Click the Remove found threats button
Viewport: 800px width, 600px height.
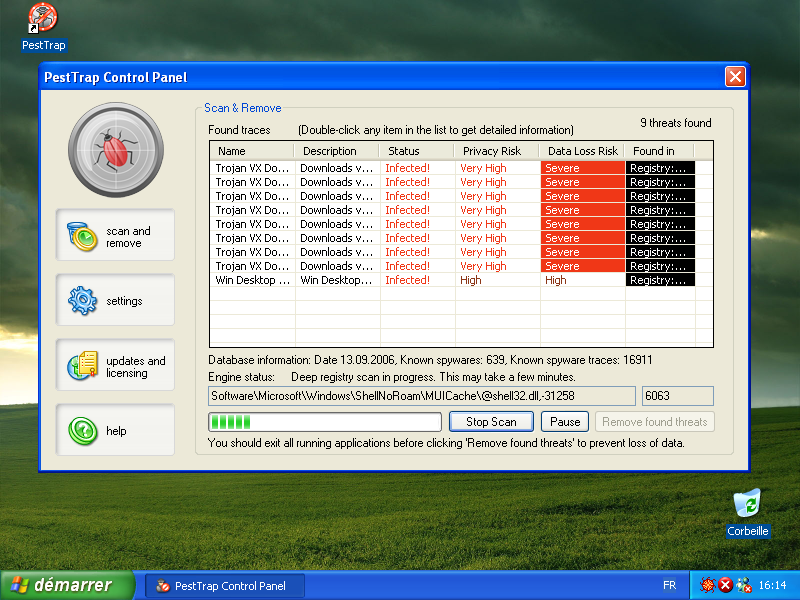(655, 422)
